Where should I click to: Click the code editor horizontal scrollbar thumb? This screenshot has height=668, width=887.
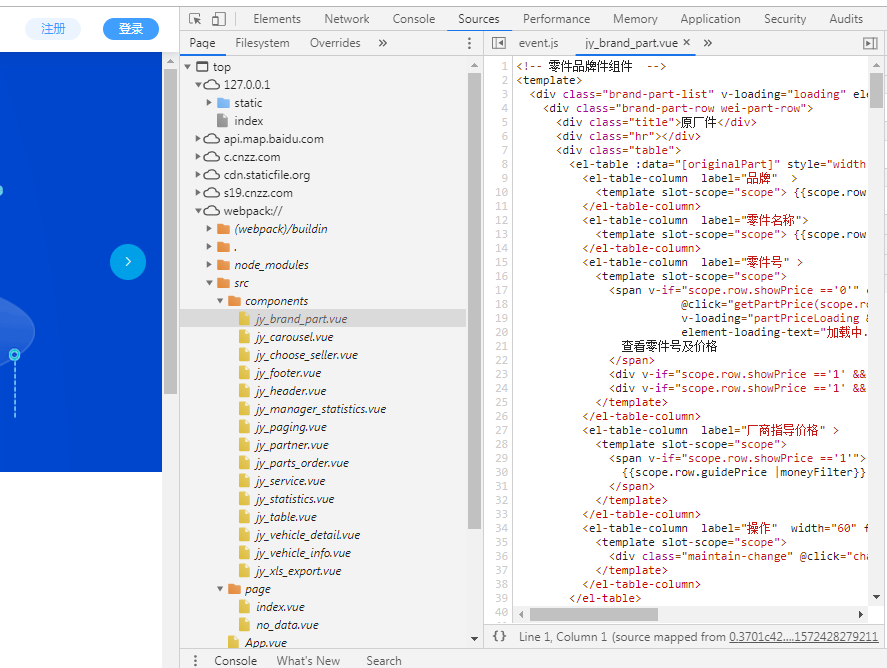[x=593, y=614]
